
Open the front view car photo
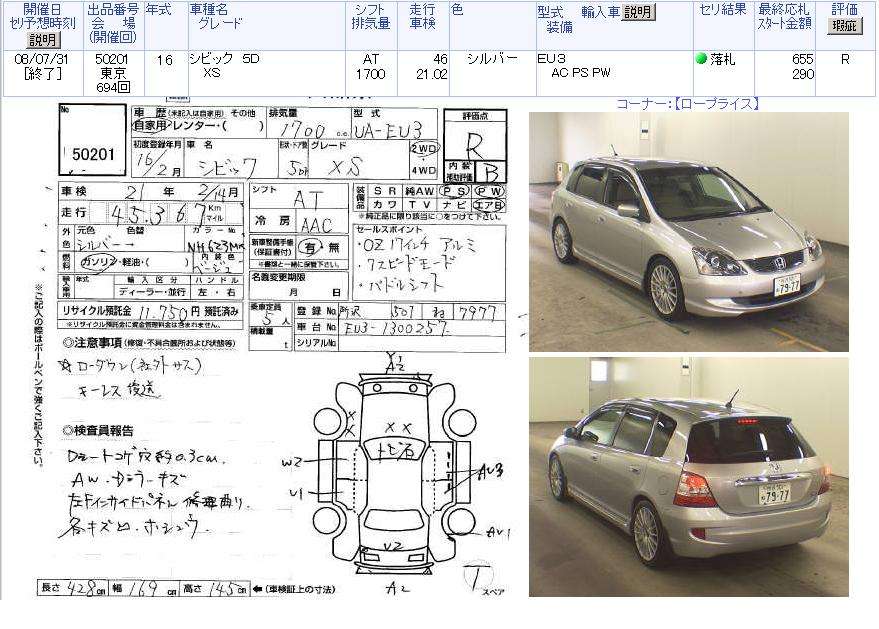coord(688,232)
